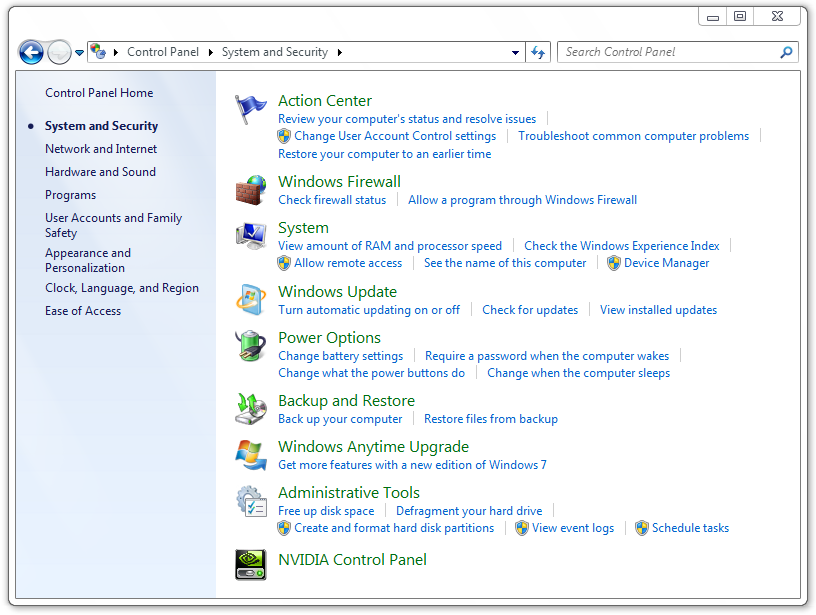Change what the power buttons do
Screen dimensions: 816x615
(372, 373)
